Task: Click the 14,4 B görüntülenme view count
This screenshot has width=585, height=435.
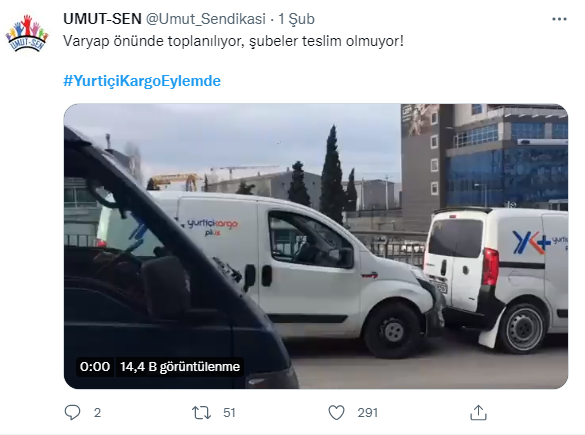Action: coord(180,366)
